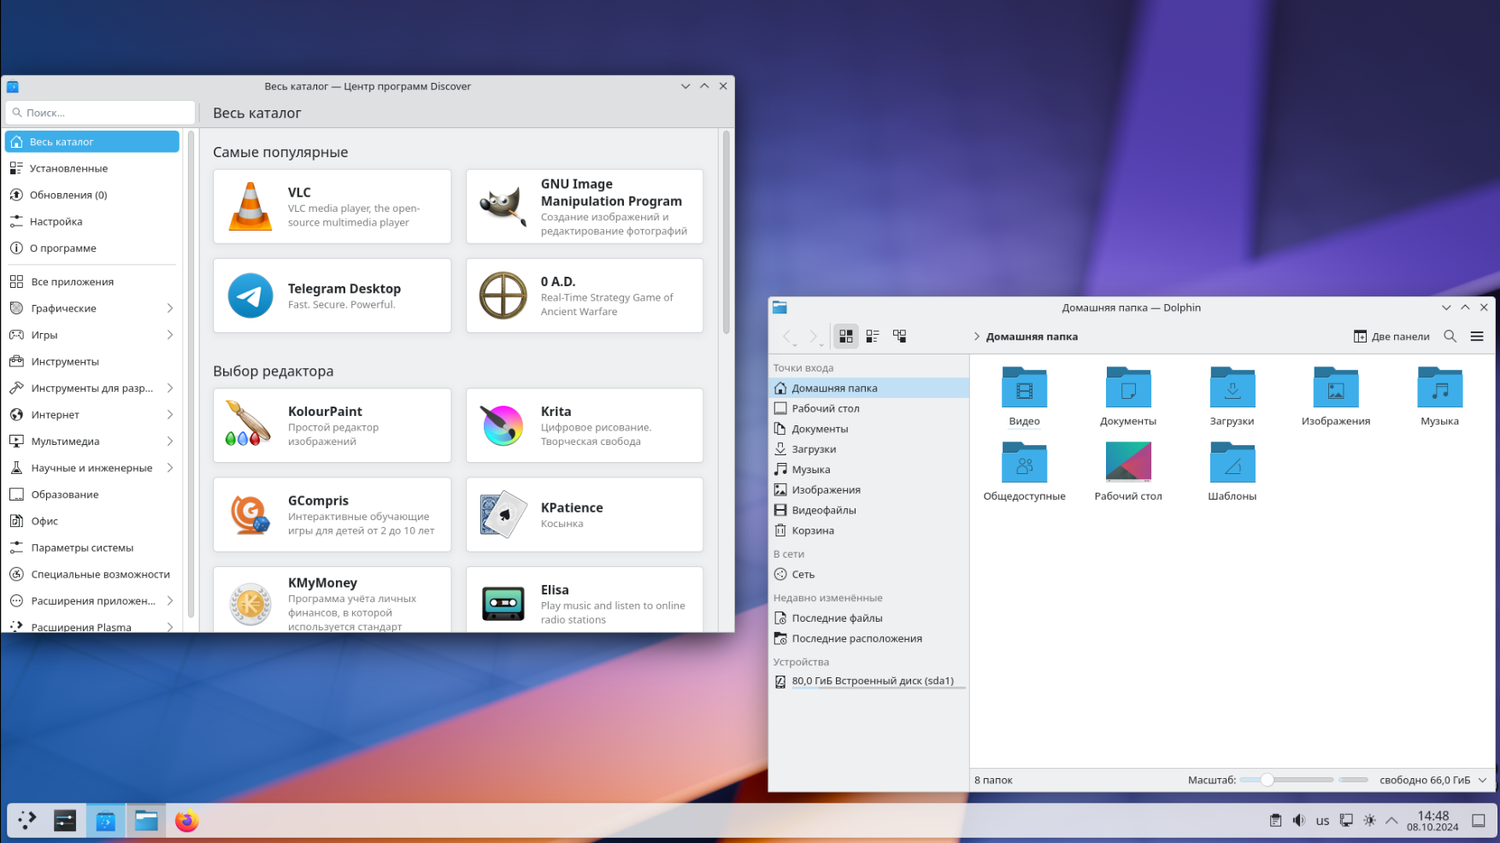This screenshot has width=1500, height=843.
Task: Open the Образование category in Discover
Action: click(x=92, y=495)
